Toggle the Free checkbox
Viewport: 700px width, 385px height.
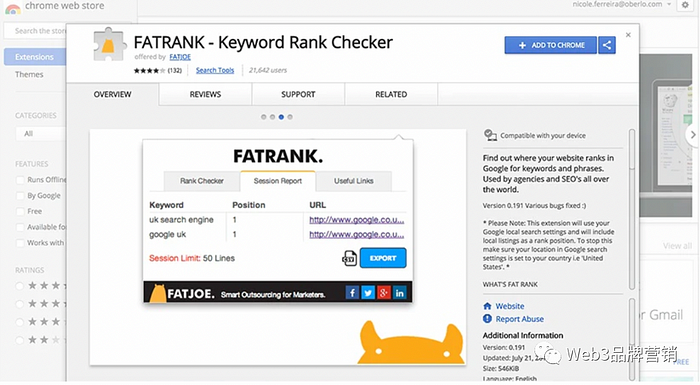(x=20, y=211)
